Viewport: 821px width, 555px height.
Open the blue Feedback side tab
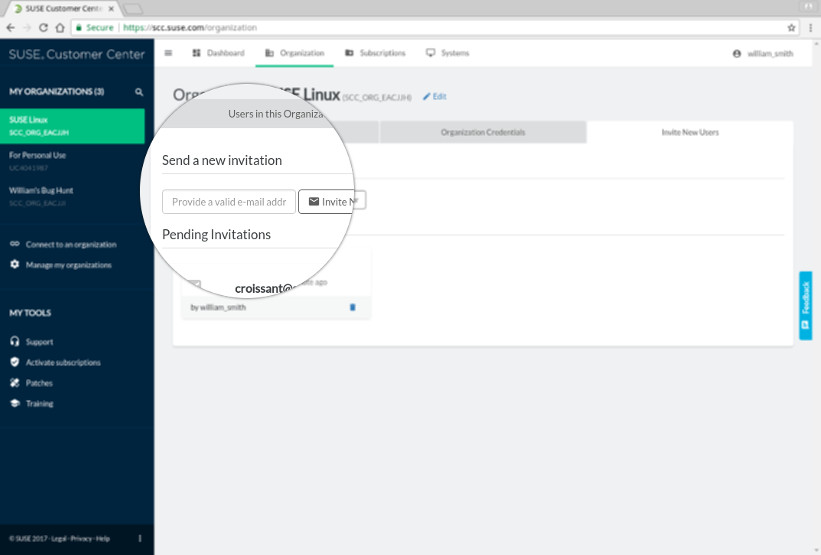[x=805, y=305]
